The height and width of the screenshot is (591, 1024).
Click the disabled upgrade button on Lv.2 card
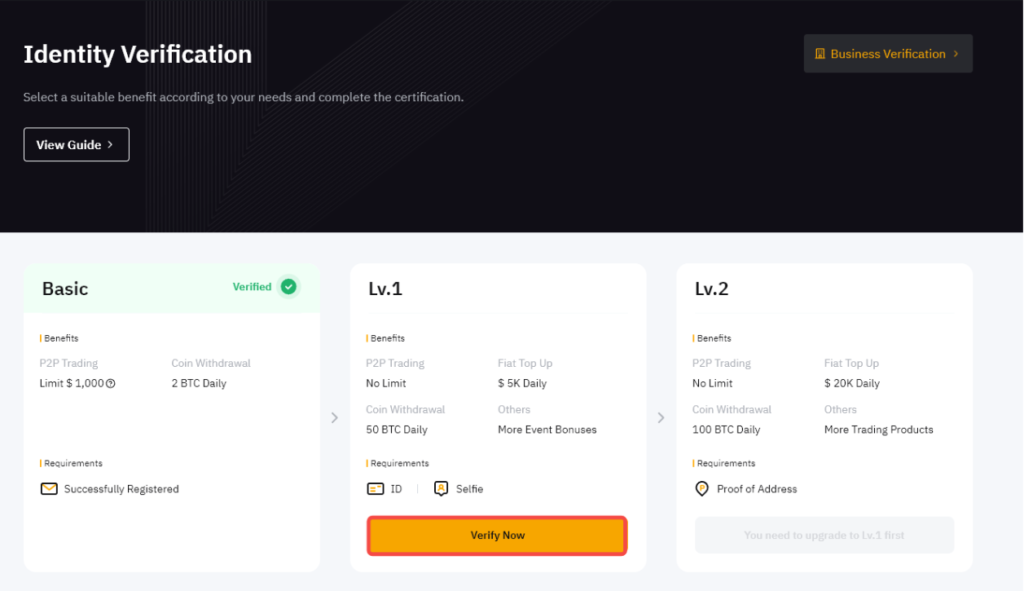pyautogui.click(x=824, y=535)
